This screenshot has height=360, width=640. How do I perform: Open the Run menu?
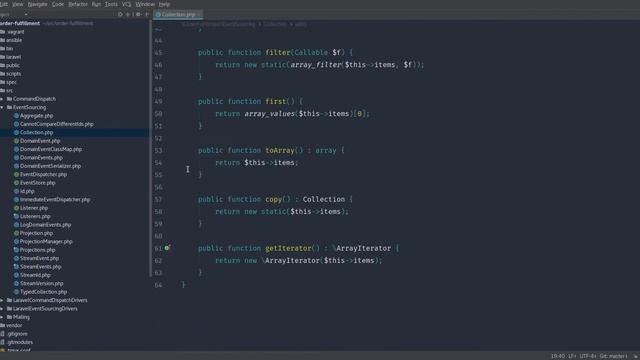(x=96, y=4)
